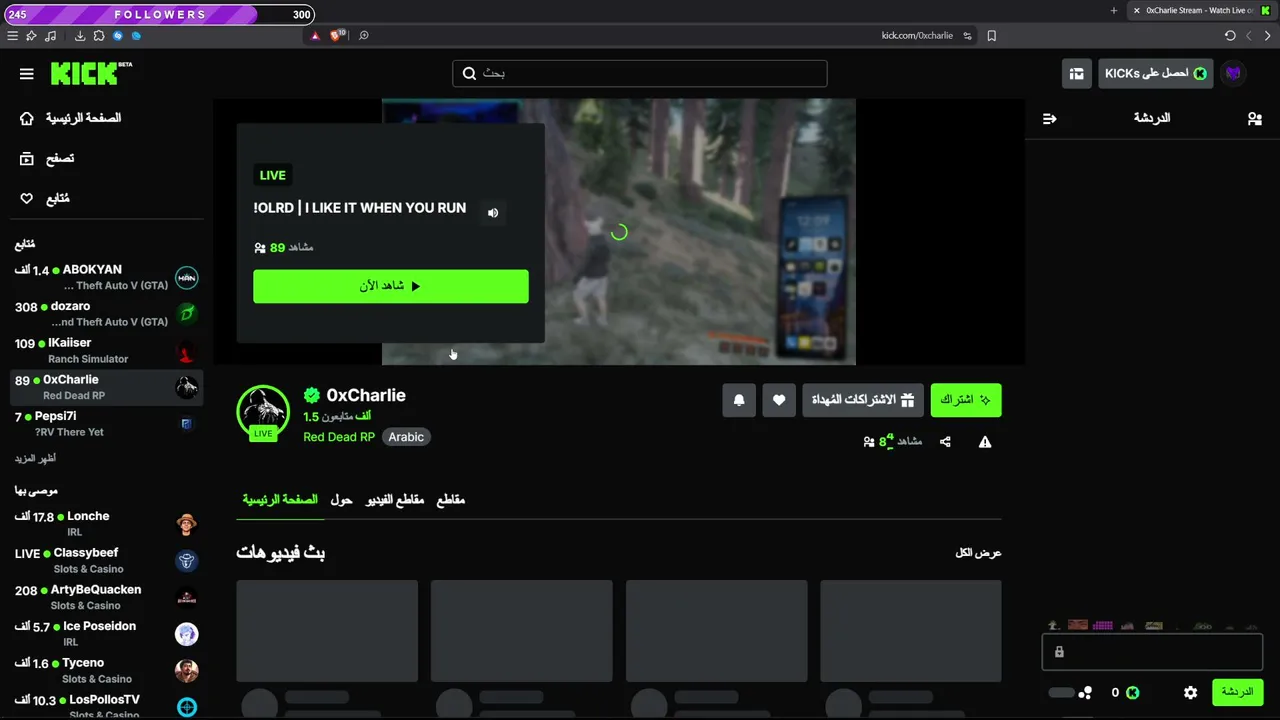1280x720 pixels.
Task: Open the Kick hamburger navigation menu
Action: point(27,74)
